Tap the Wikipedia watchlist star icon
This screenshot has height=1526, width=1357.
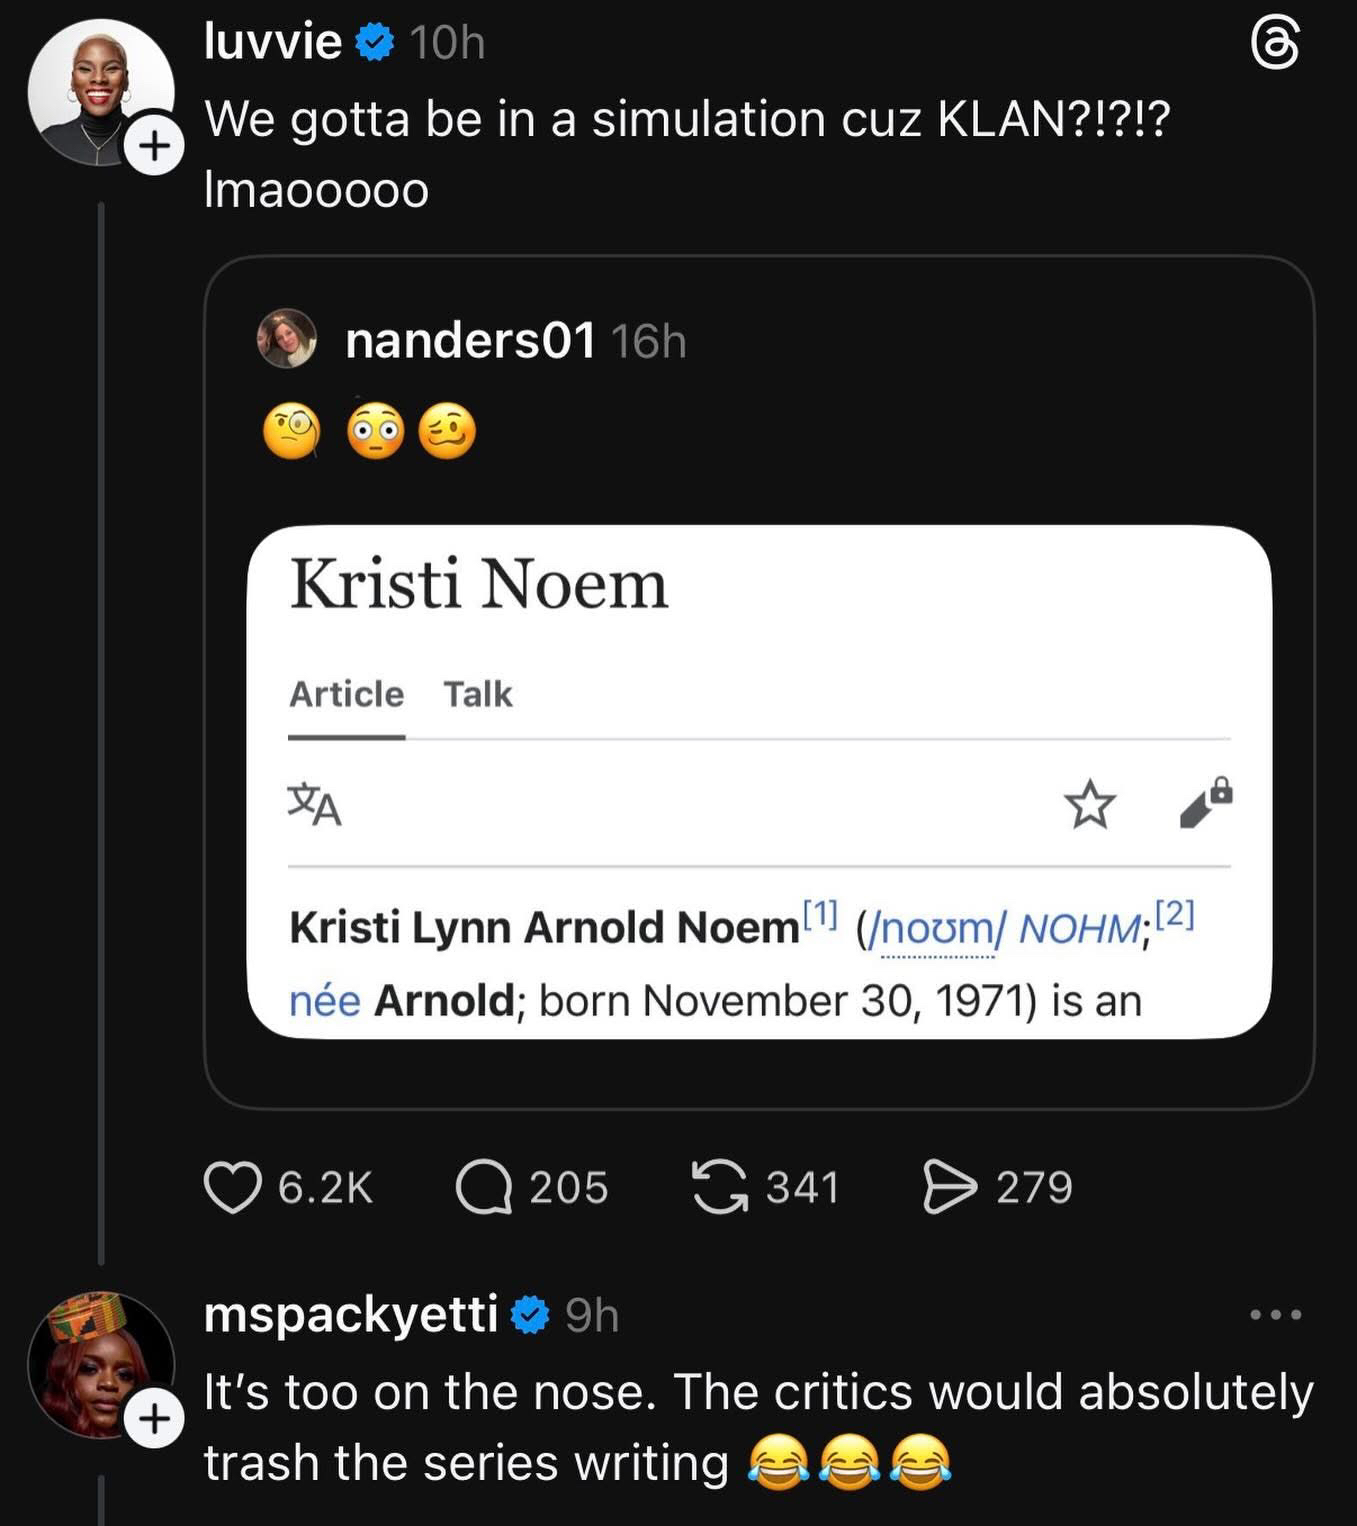click(x=1089, y=805)
